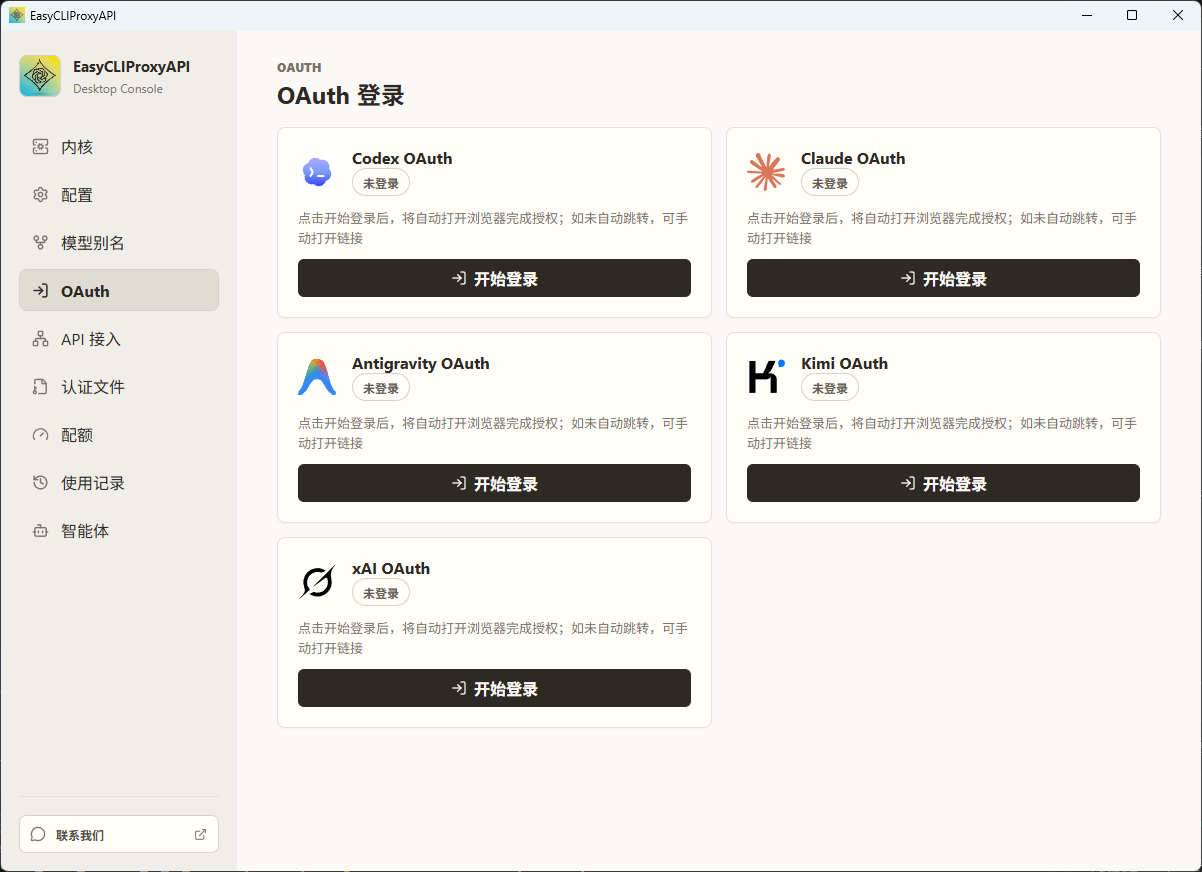
Task: Select the OAuth sidebar item
Action: pyautogui.click(x=119, y=291)
